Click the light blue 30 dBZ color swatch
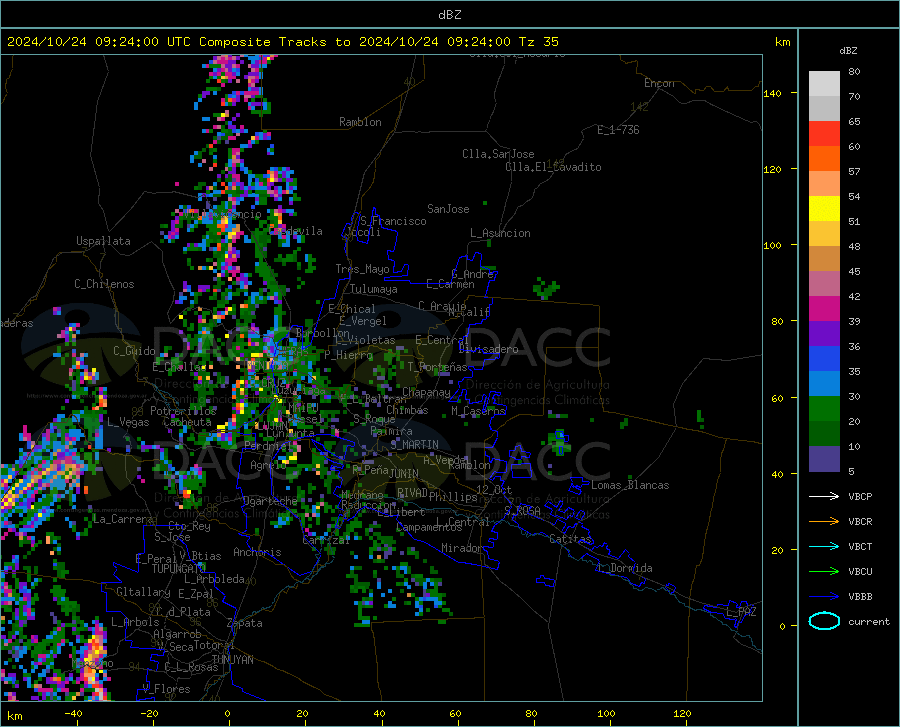Image resolution: width=900 pixels, height=727 pixels. tap(824, 384)
